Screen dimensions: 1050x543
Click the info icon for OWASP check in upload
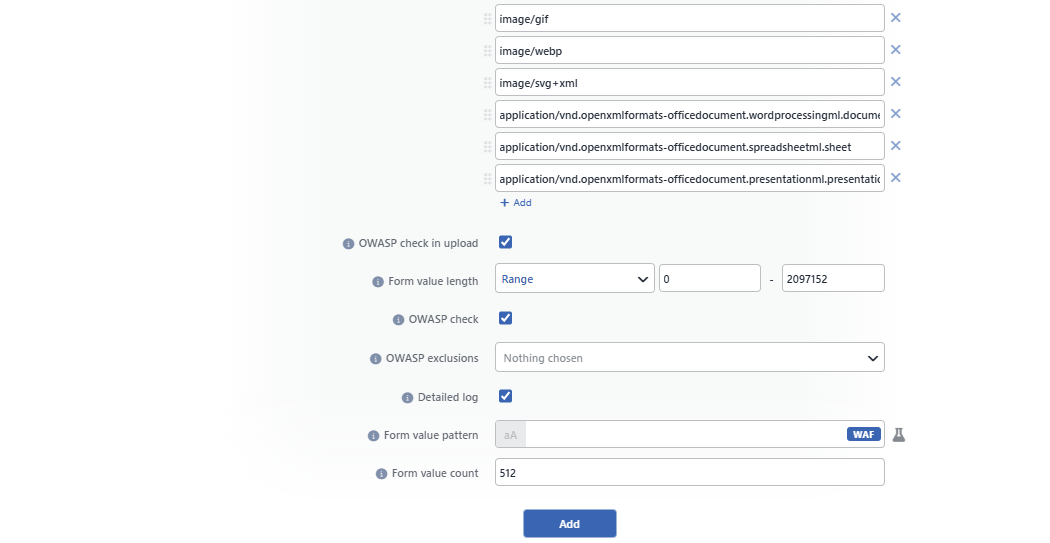348,244
